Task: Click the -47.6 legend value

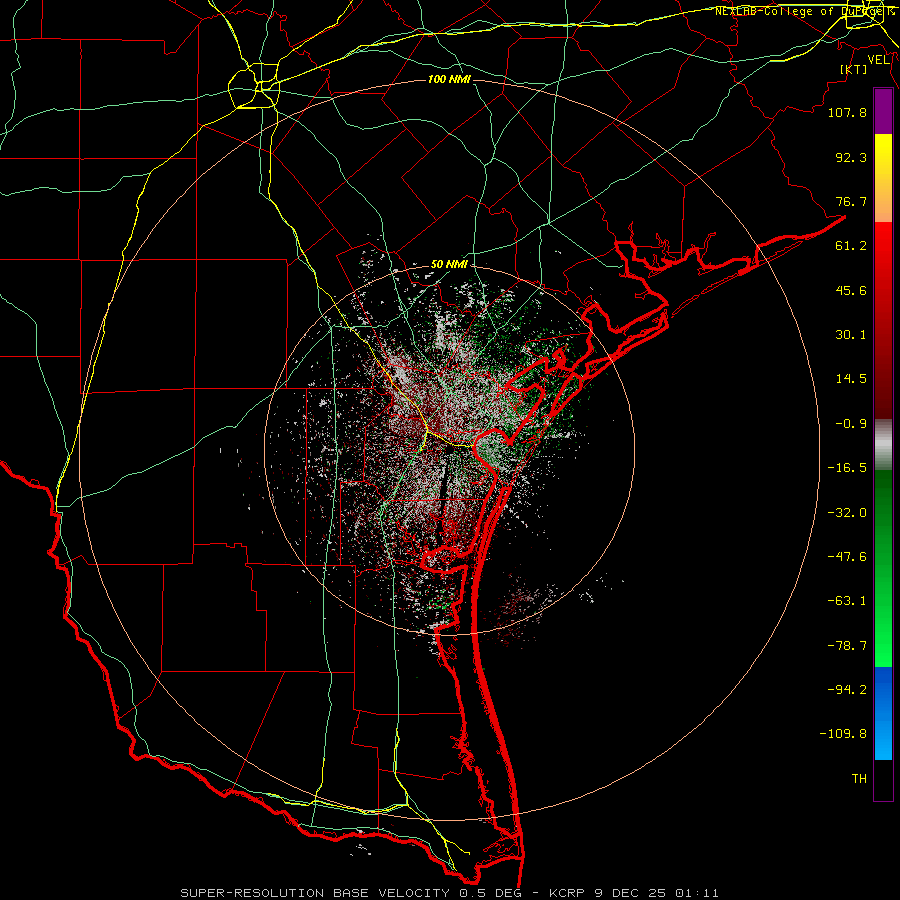Action: click(847, 557)
